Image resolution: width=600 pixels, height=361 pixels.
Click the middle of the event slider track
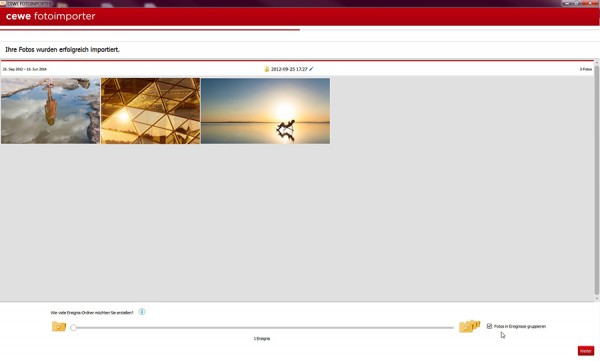click(263, 328)
